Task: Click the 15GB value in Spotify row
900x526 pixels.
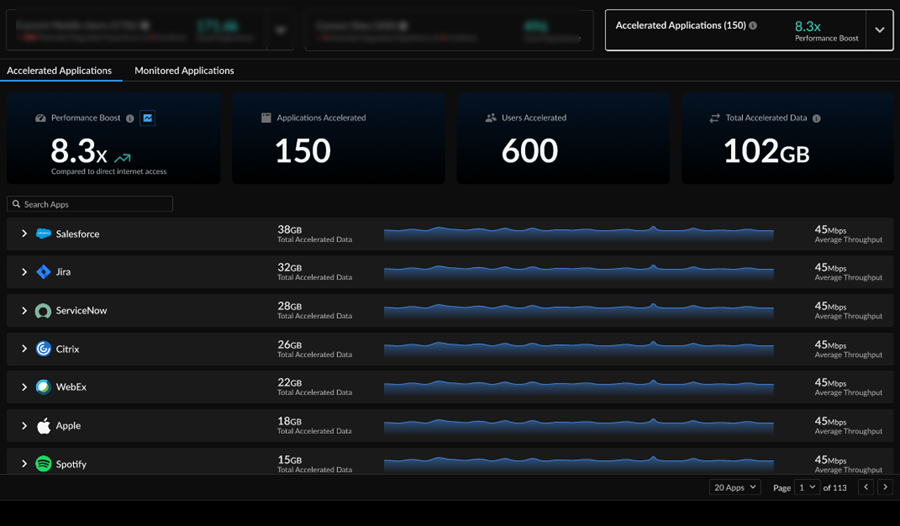Action: tap(289, 460)
